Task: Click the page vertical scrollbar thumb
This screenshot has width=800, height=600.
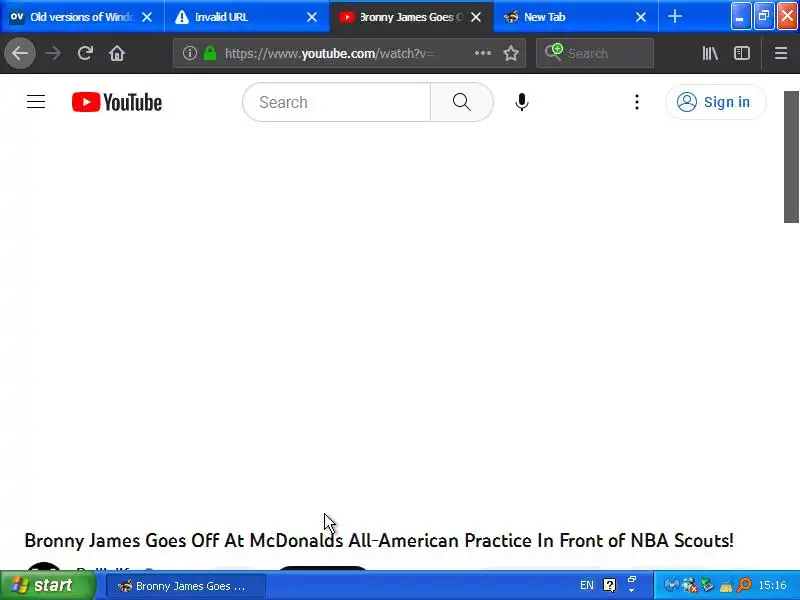Action: (x=791, y=157)
